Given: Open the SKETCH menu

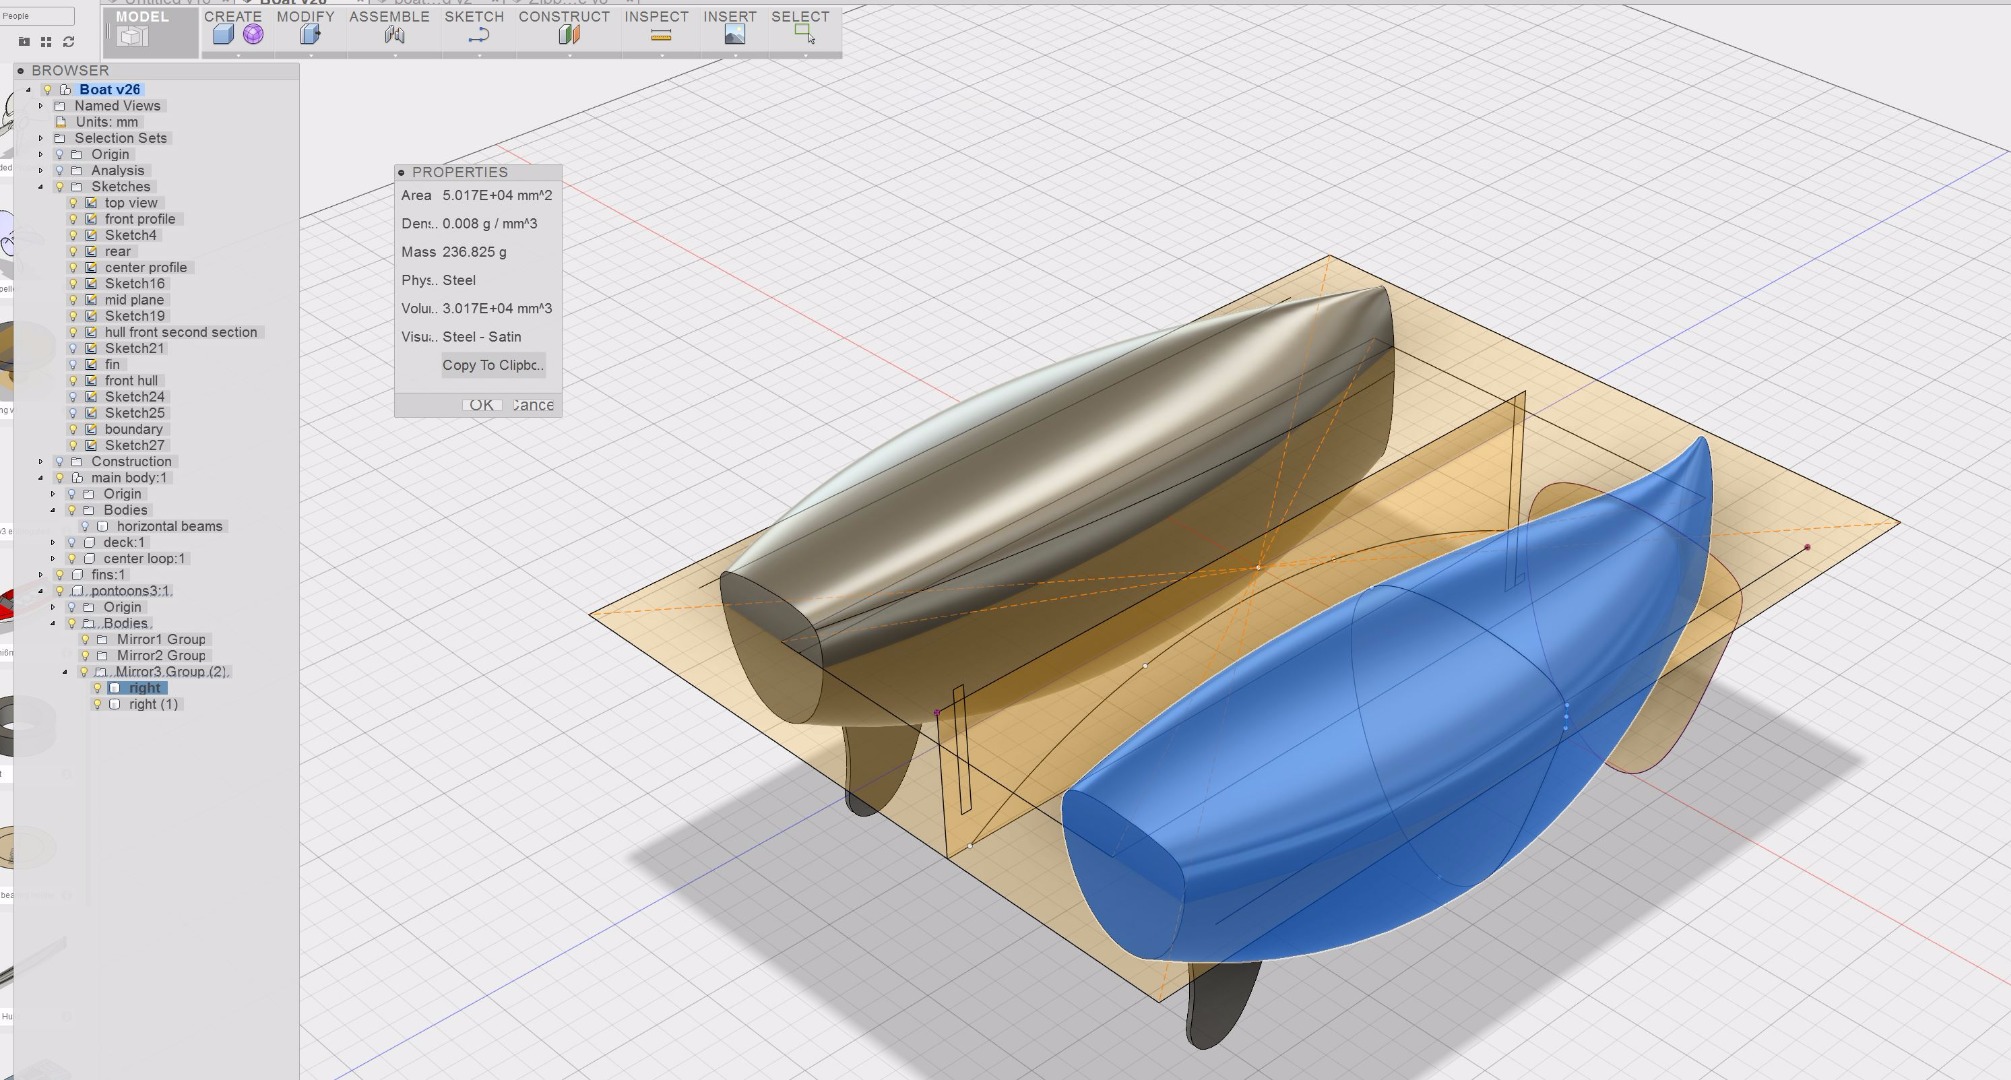Looking at the screenshot, I should click(474, 16).
